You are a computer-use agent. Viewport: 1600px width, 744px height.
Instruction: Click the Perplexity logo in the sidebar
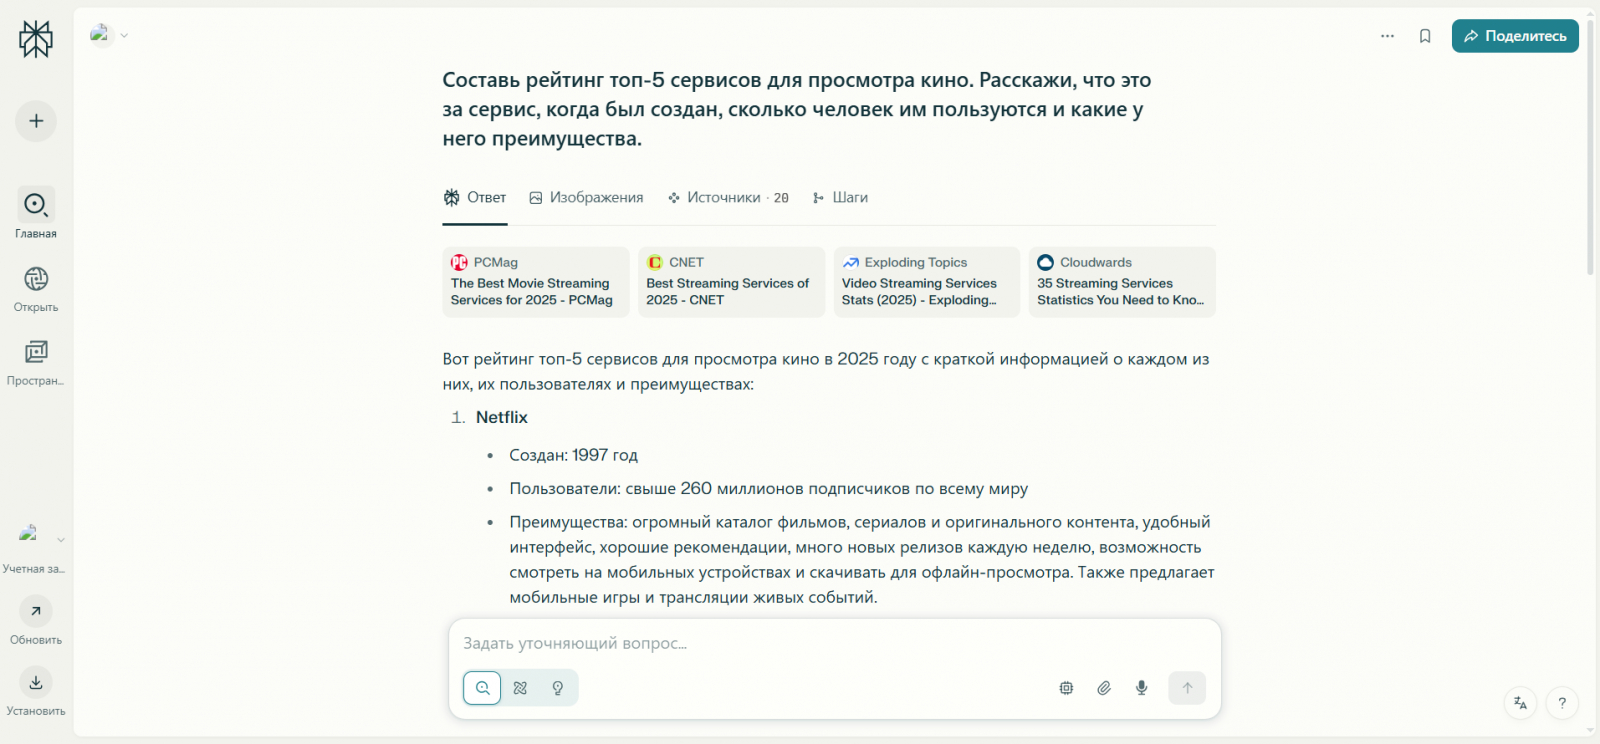[36, 39]
